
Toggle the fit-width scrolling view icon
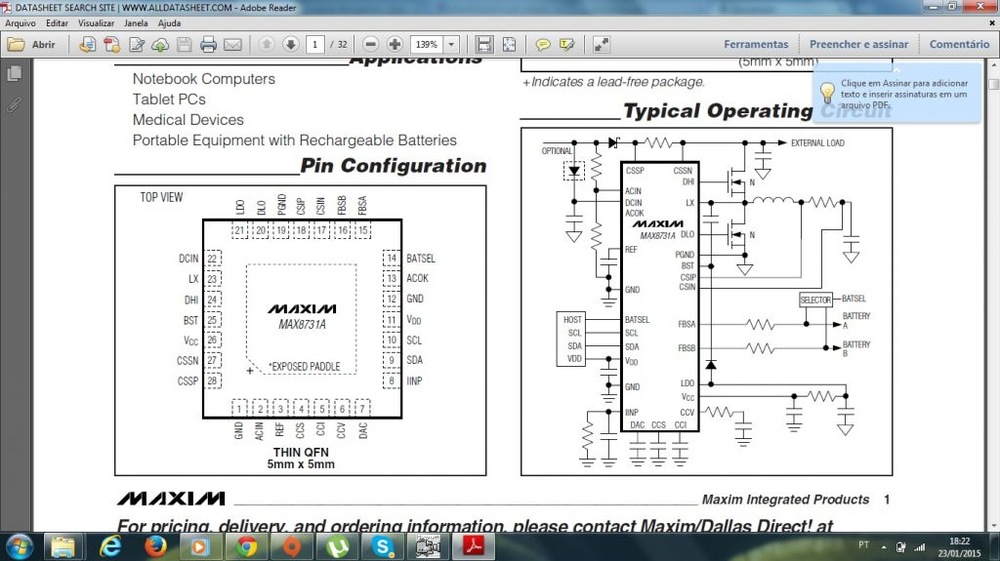(x=484, y=45)
